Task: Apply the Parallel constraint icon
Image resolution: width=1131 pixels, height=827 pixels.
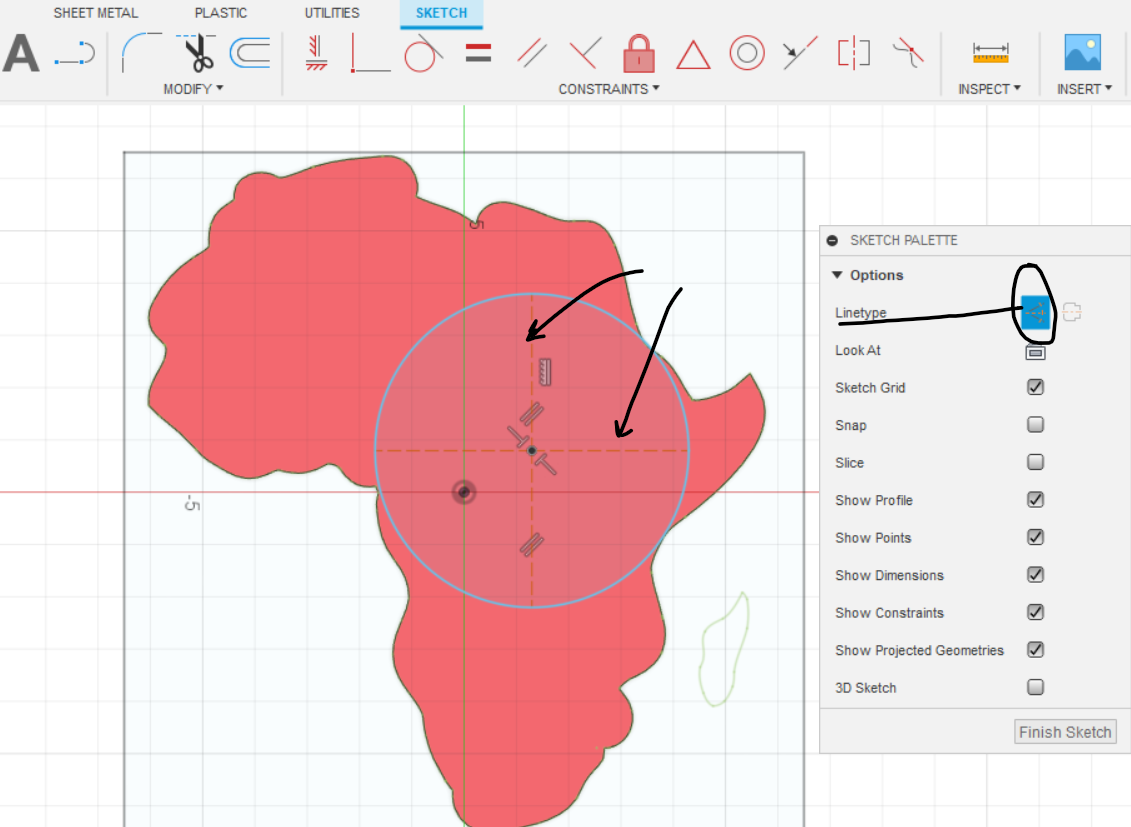Action: pos(532,53)
